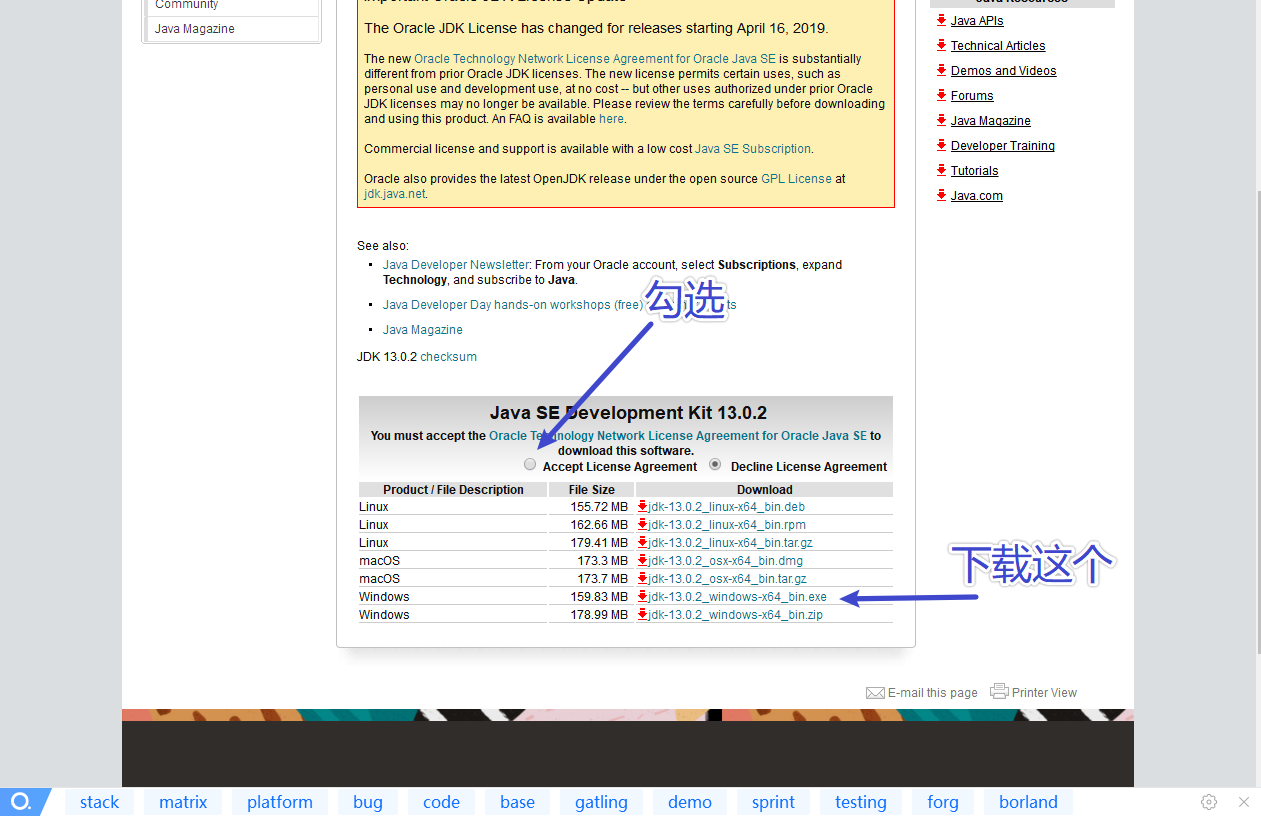Select the 'gatling' tag in bottom bar
The image size is (1261, 816).
click(601, 802)
